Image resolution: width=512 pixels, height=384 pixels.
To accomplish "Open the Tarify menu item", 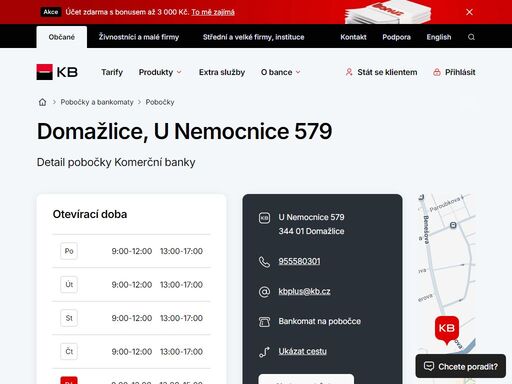I will 112,72.
